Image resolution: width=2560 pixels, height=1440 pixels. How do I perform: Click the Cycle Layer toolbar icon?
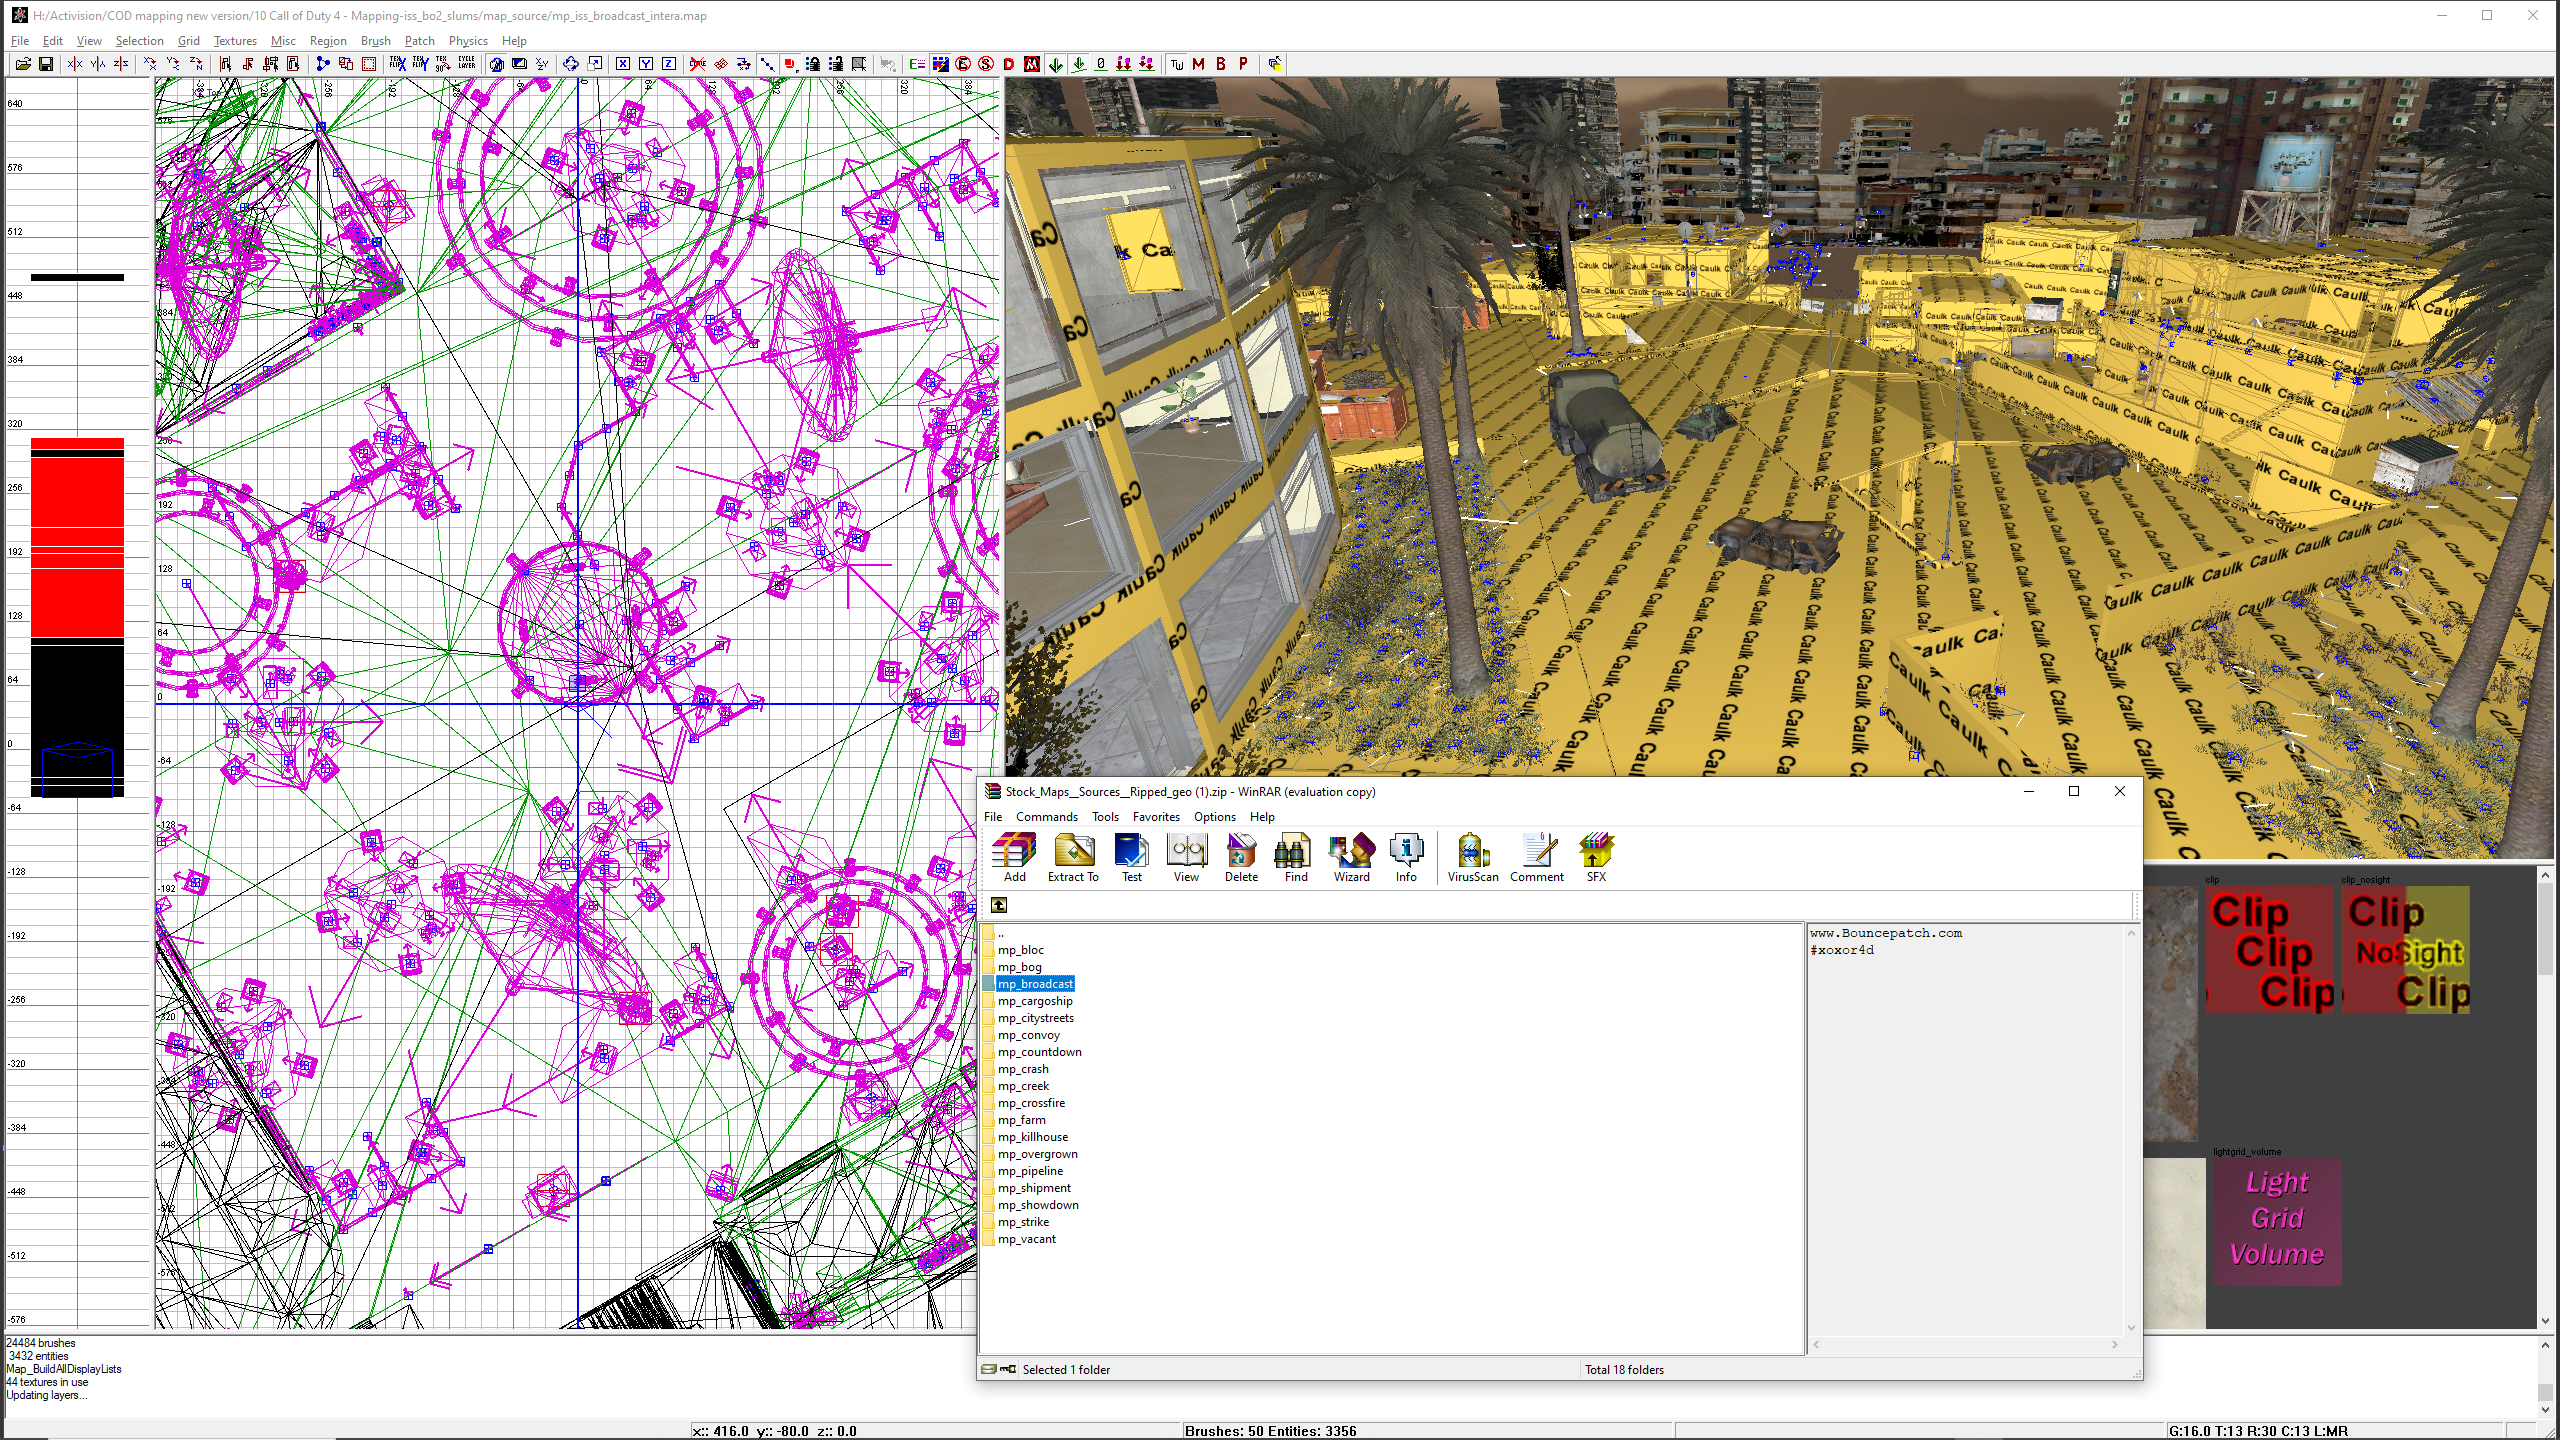467,64
